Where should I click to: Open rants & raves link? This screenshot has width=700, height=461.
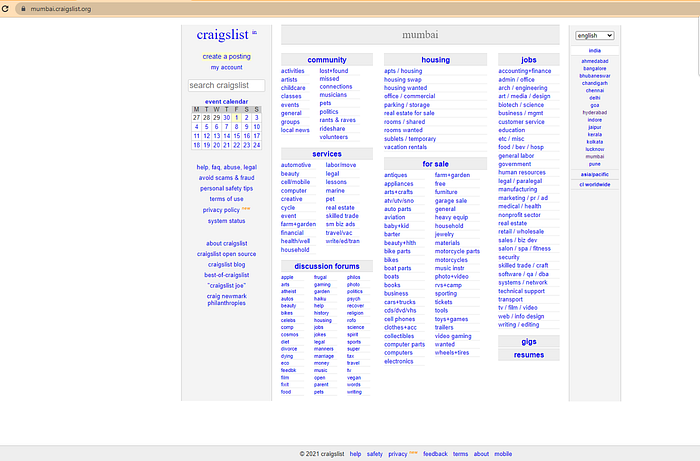(338, 120)
